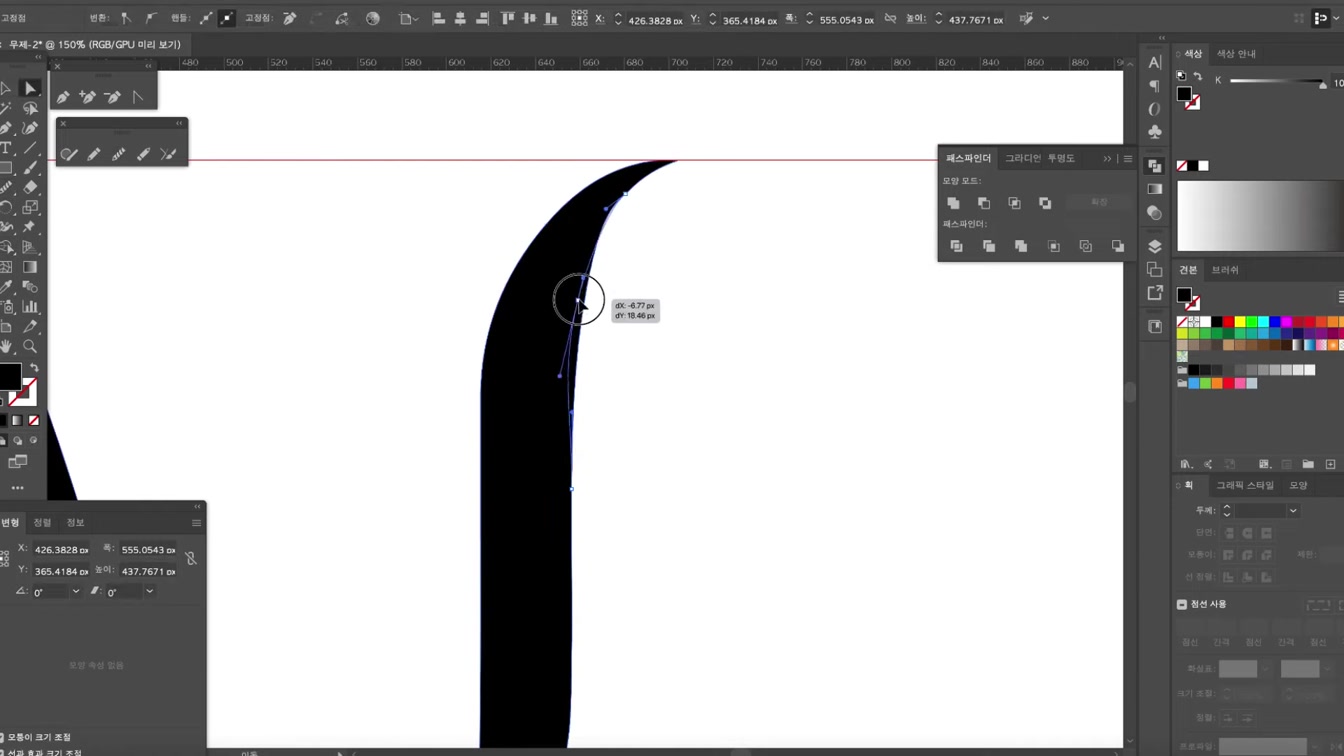Toggle hide handles for multiple selected anchors
Screen dimensions: 1344x756
(227, 18)
